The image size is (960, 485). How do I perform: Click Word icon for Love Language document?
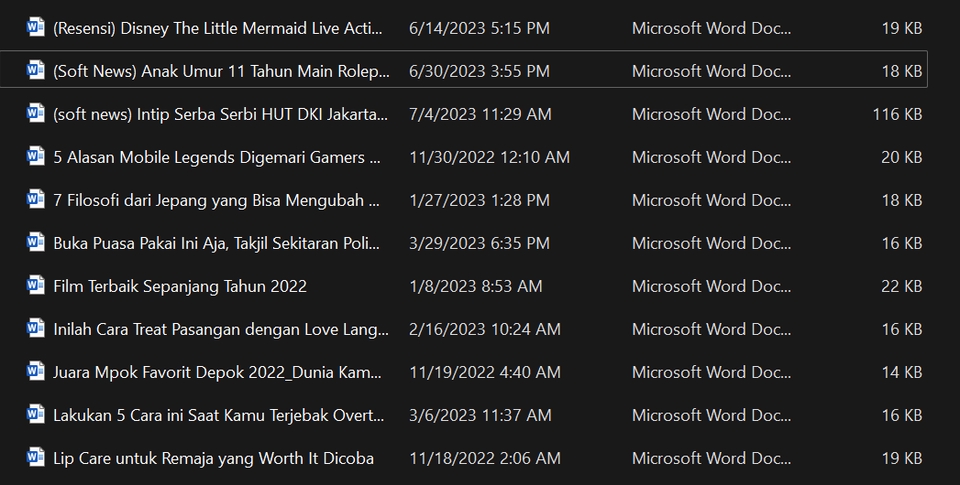coord(36,328)
